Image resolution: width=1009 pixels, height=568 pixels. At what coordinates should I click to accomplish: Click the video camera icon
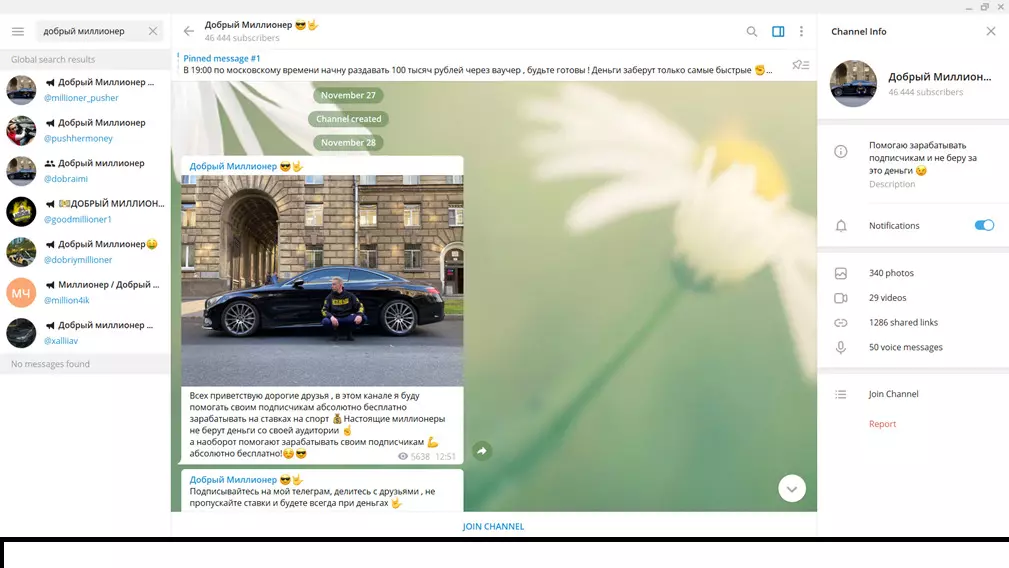(840, 298)
